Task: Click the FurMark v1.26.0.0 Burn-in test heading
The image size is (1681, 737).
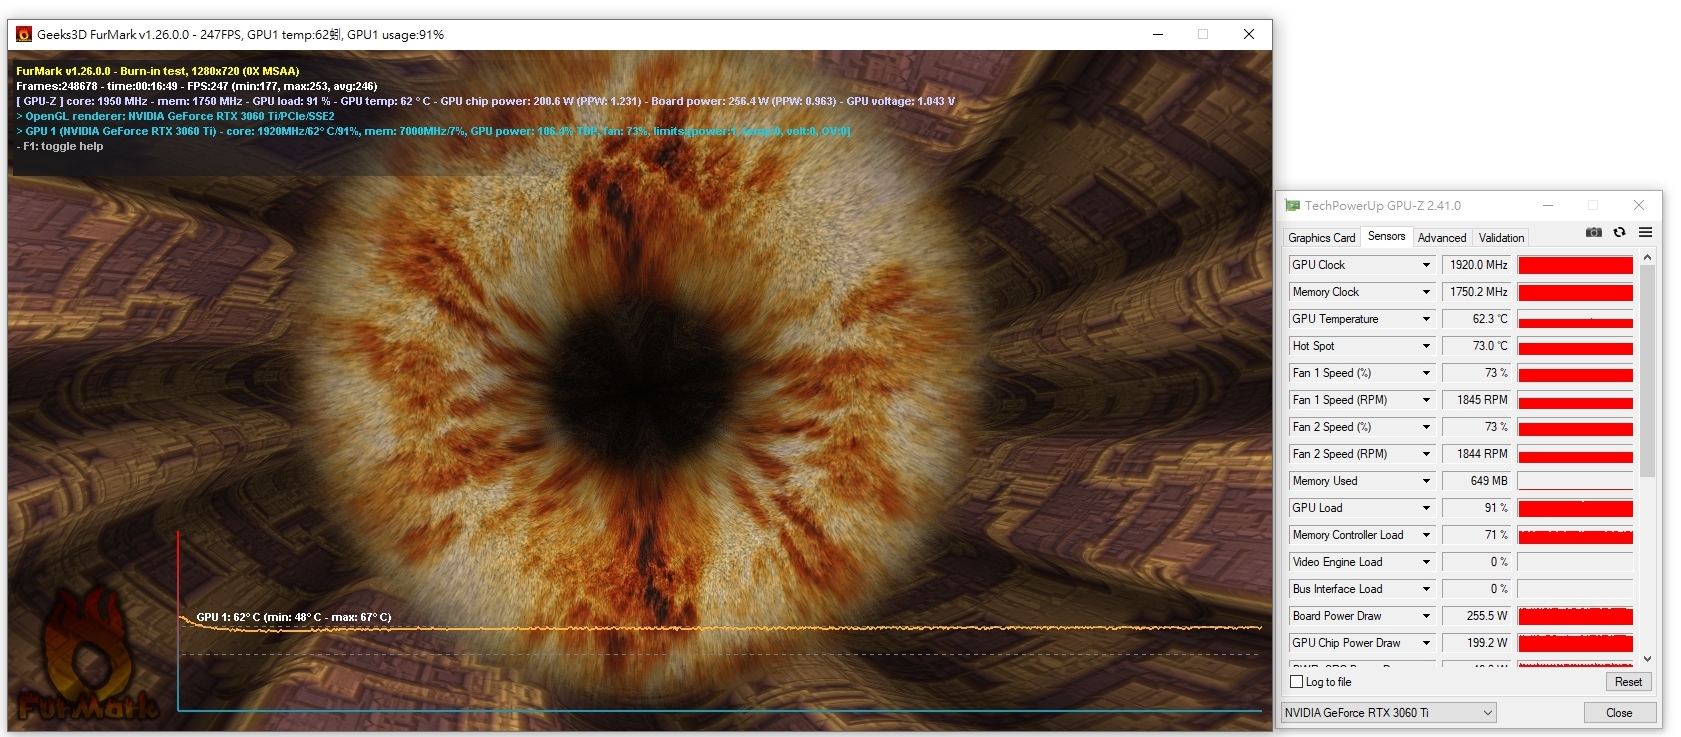Action: tap(158, 71)
